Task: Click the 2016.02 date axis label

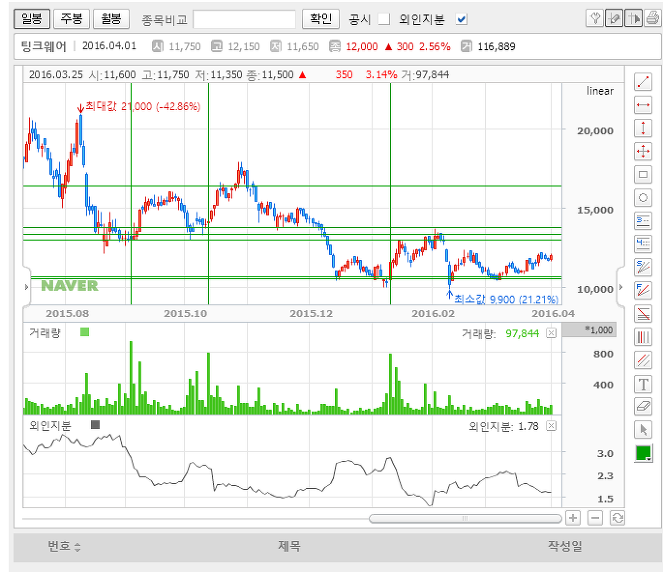Action: tap(433, 313)
